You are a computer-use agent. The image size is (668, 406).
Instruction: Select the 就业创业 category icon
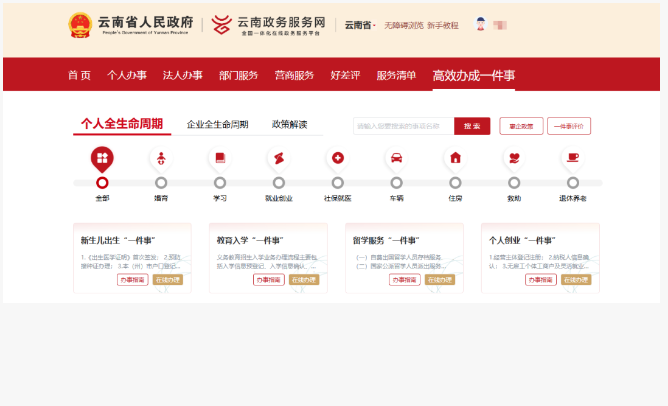(279, 158)
